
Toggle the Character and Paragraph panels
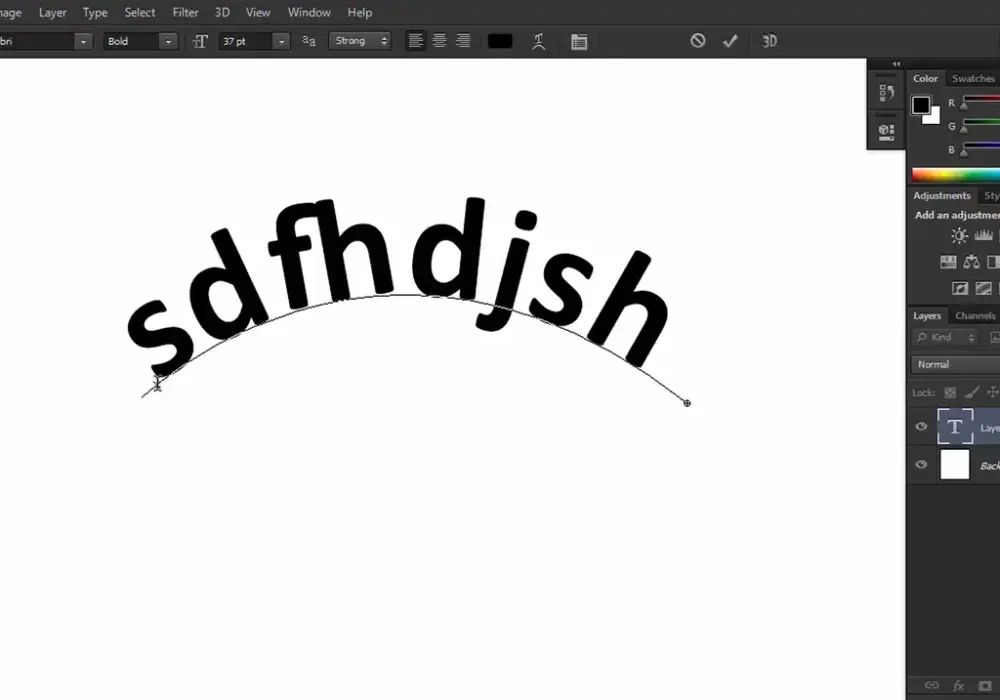tap(579, 41)
